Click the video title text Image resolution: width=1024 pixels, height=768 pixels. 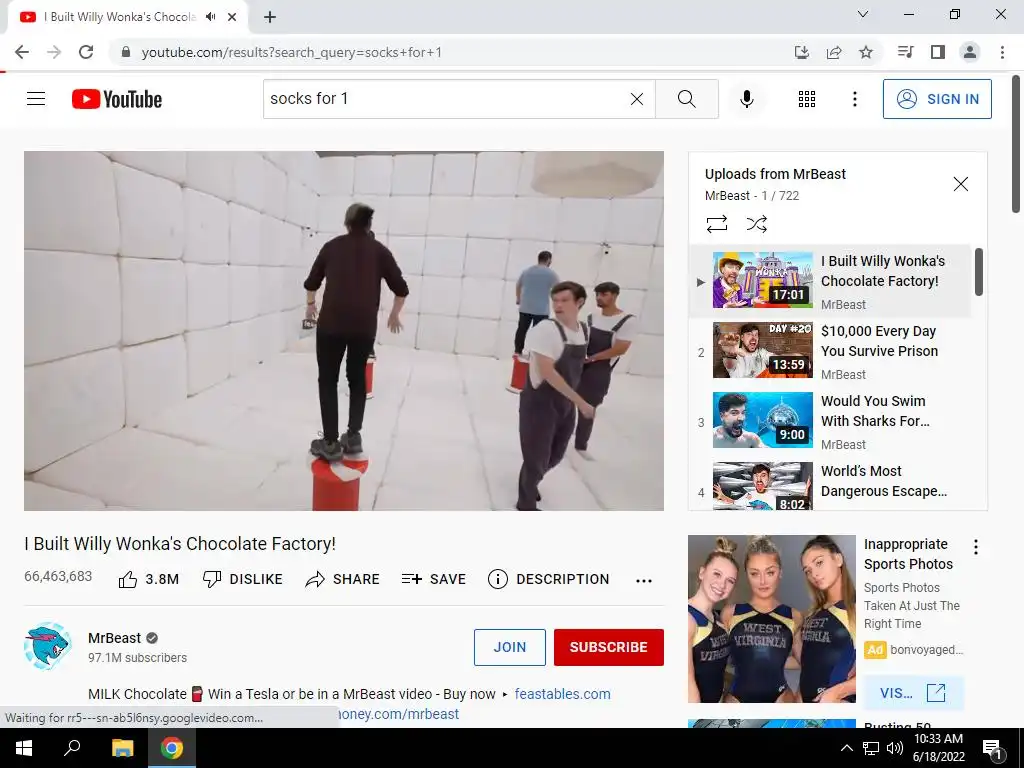point(180,544)
